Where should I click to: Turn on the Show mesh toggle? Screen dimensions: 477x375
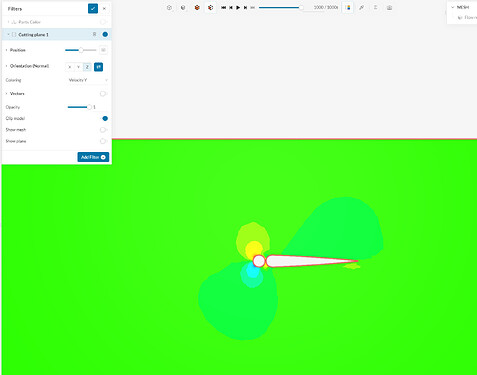coord(103,130)
